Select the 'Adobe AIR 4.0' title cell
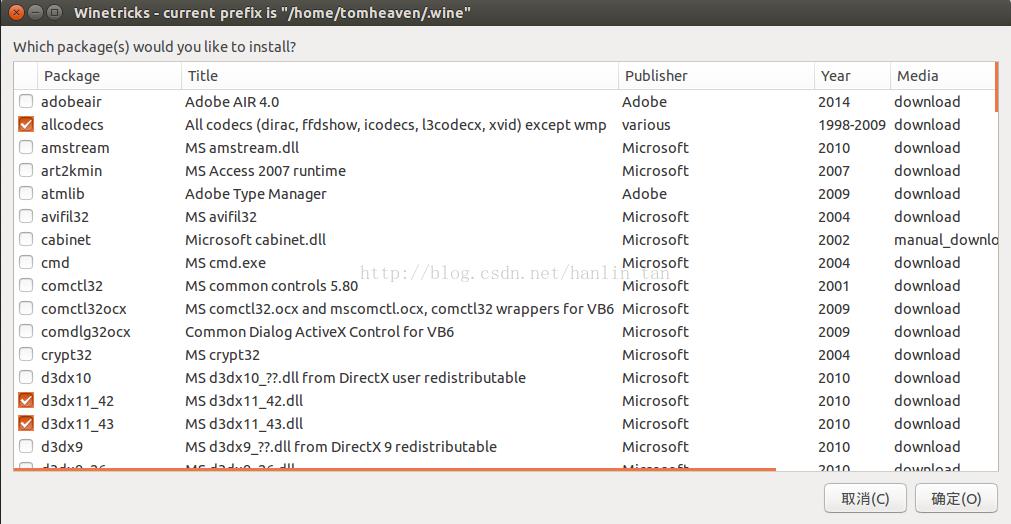The width and height of the screenshot is (1011, 524). pos(232,102)
